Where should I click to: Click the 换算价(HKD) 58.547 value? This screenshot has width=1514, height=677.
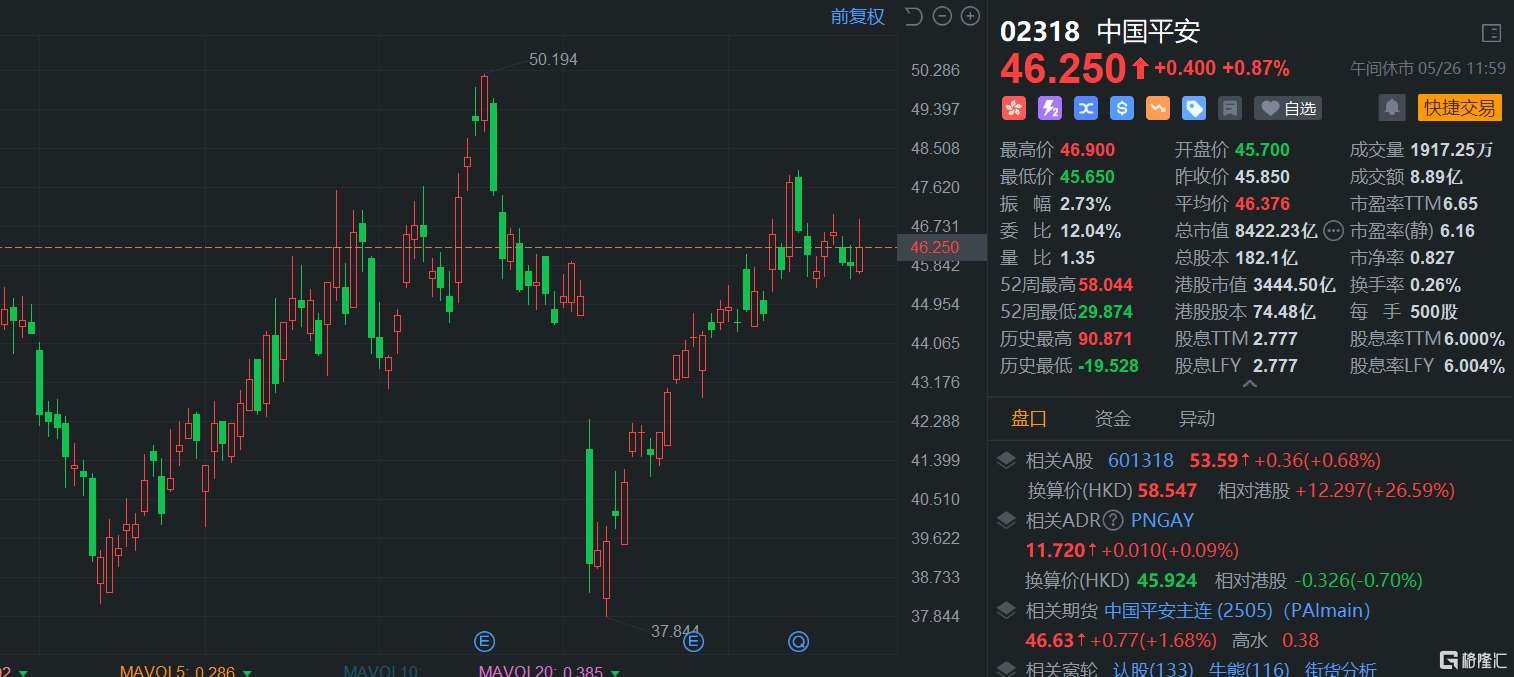tap(1168, 491)
